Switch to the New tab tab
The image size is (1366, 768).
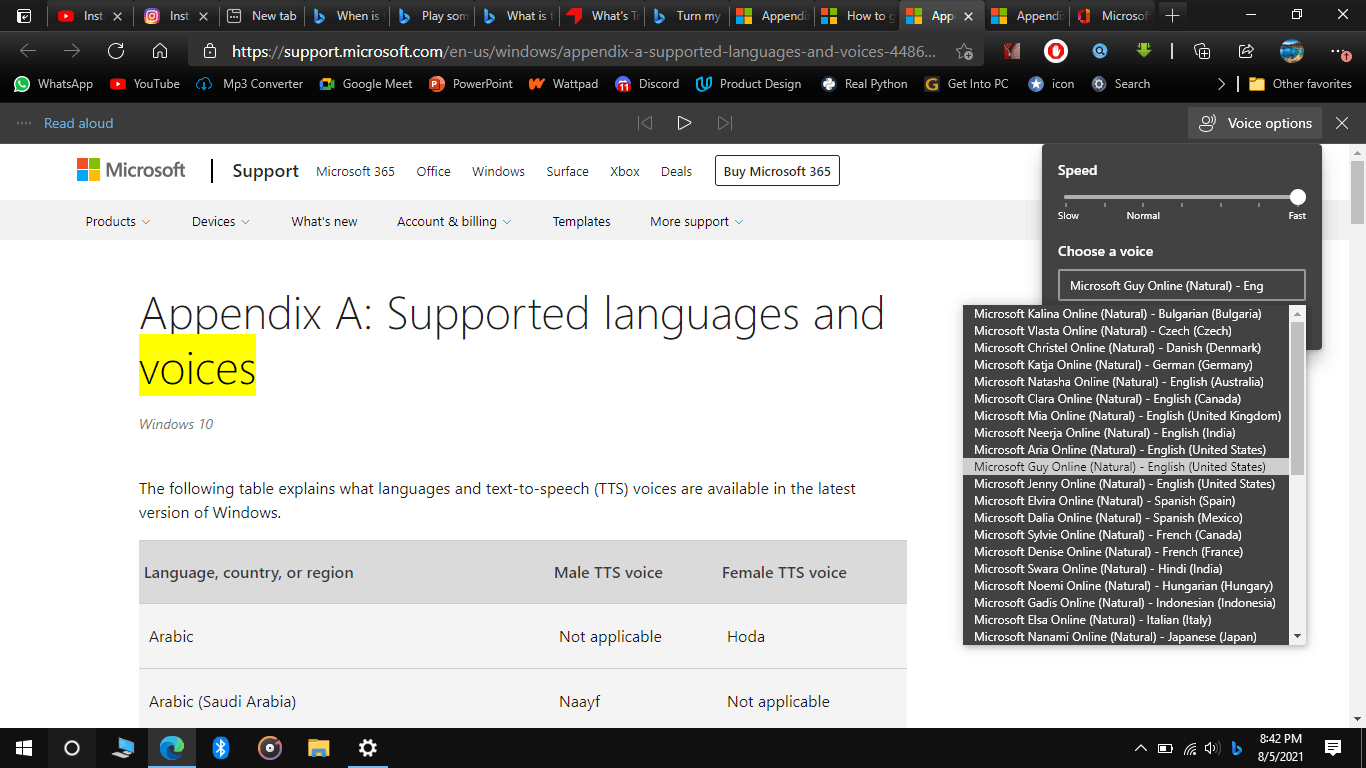(x=262, y=16)
